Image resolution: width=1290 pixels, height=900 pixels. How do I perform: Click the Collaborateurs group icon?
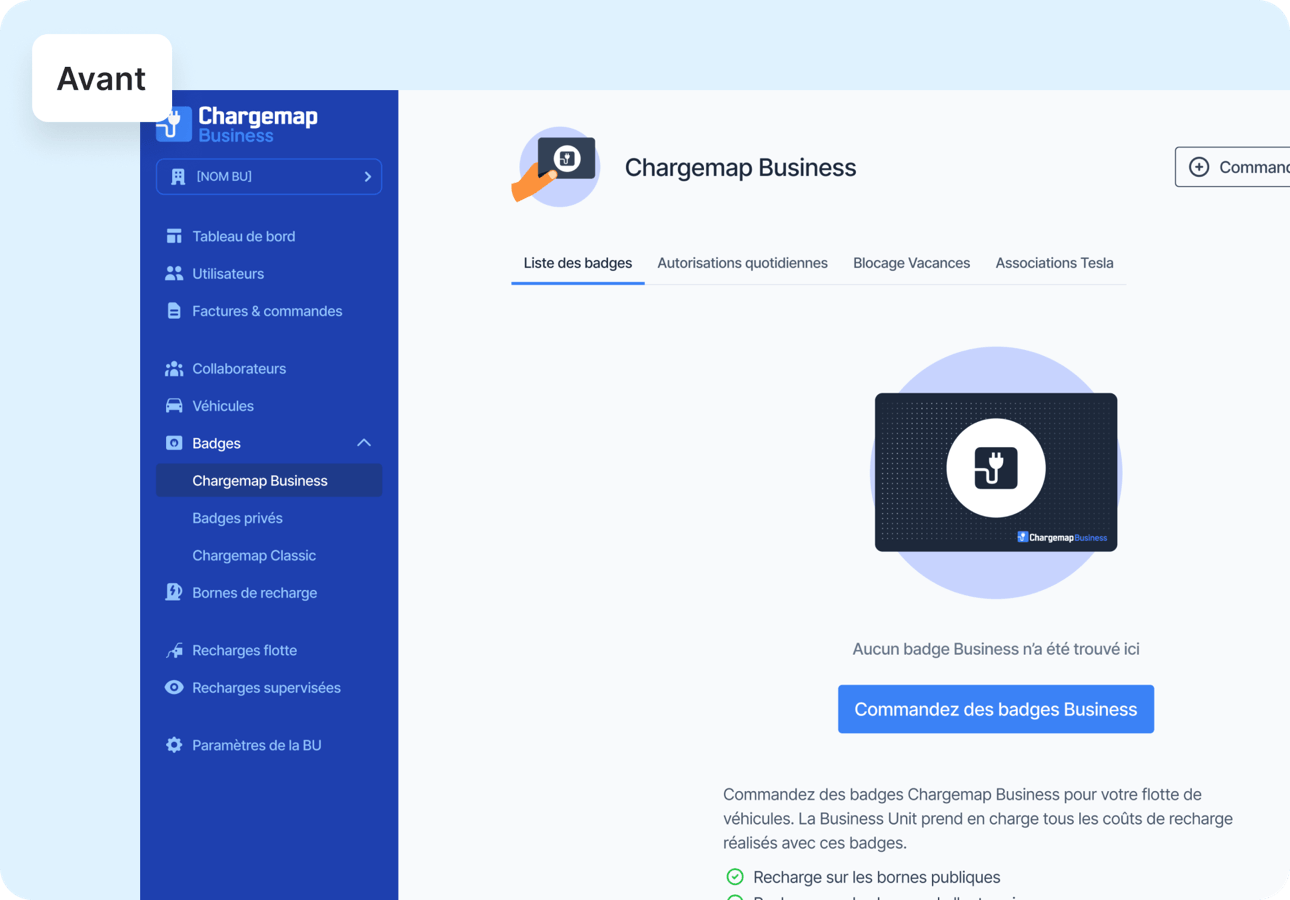click(x=174, y=368)
